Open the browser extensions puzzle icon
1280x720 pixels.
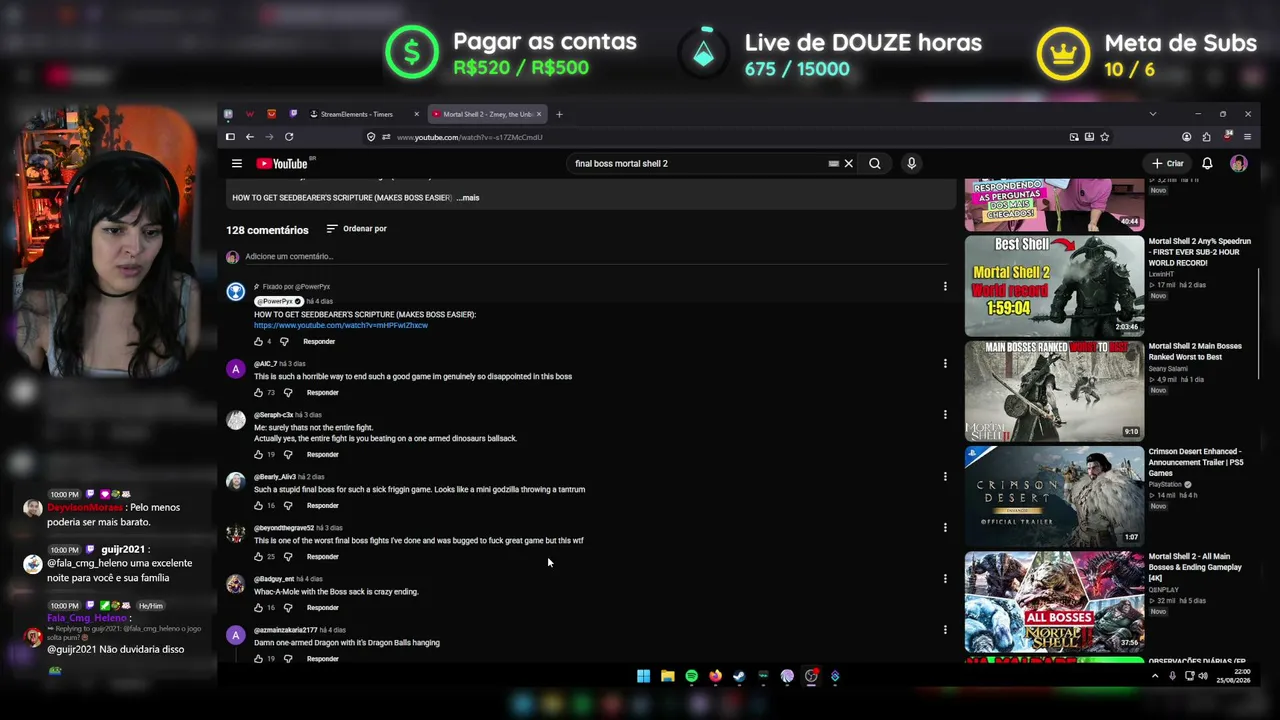[1206, 137]
